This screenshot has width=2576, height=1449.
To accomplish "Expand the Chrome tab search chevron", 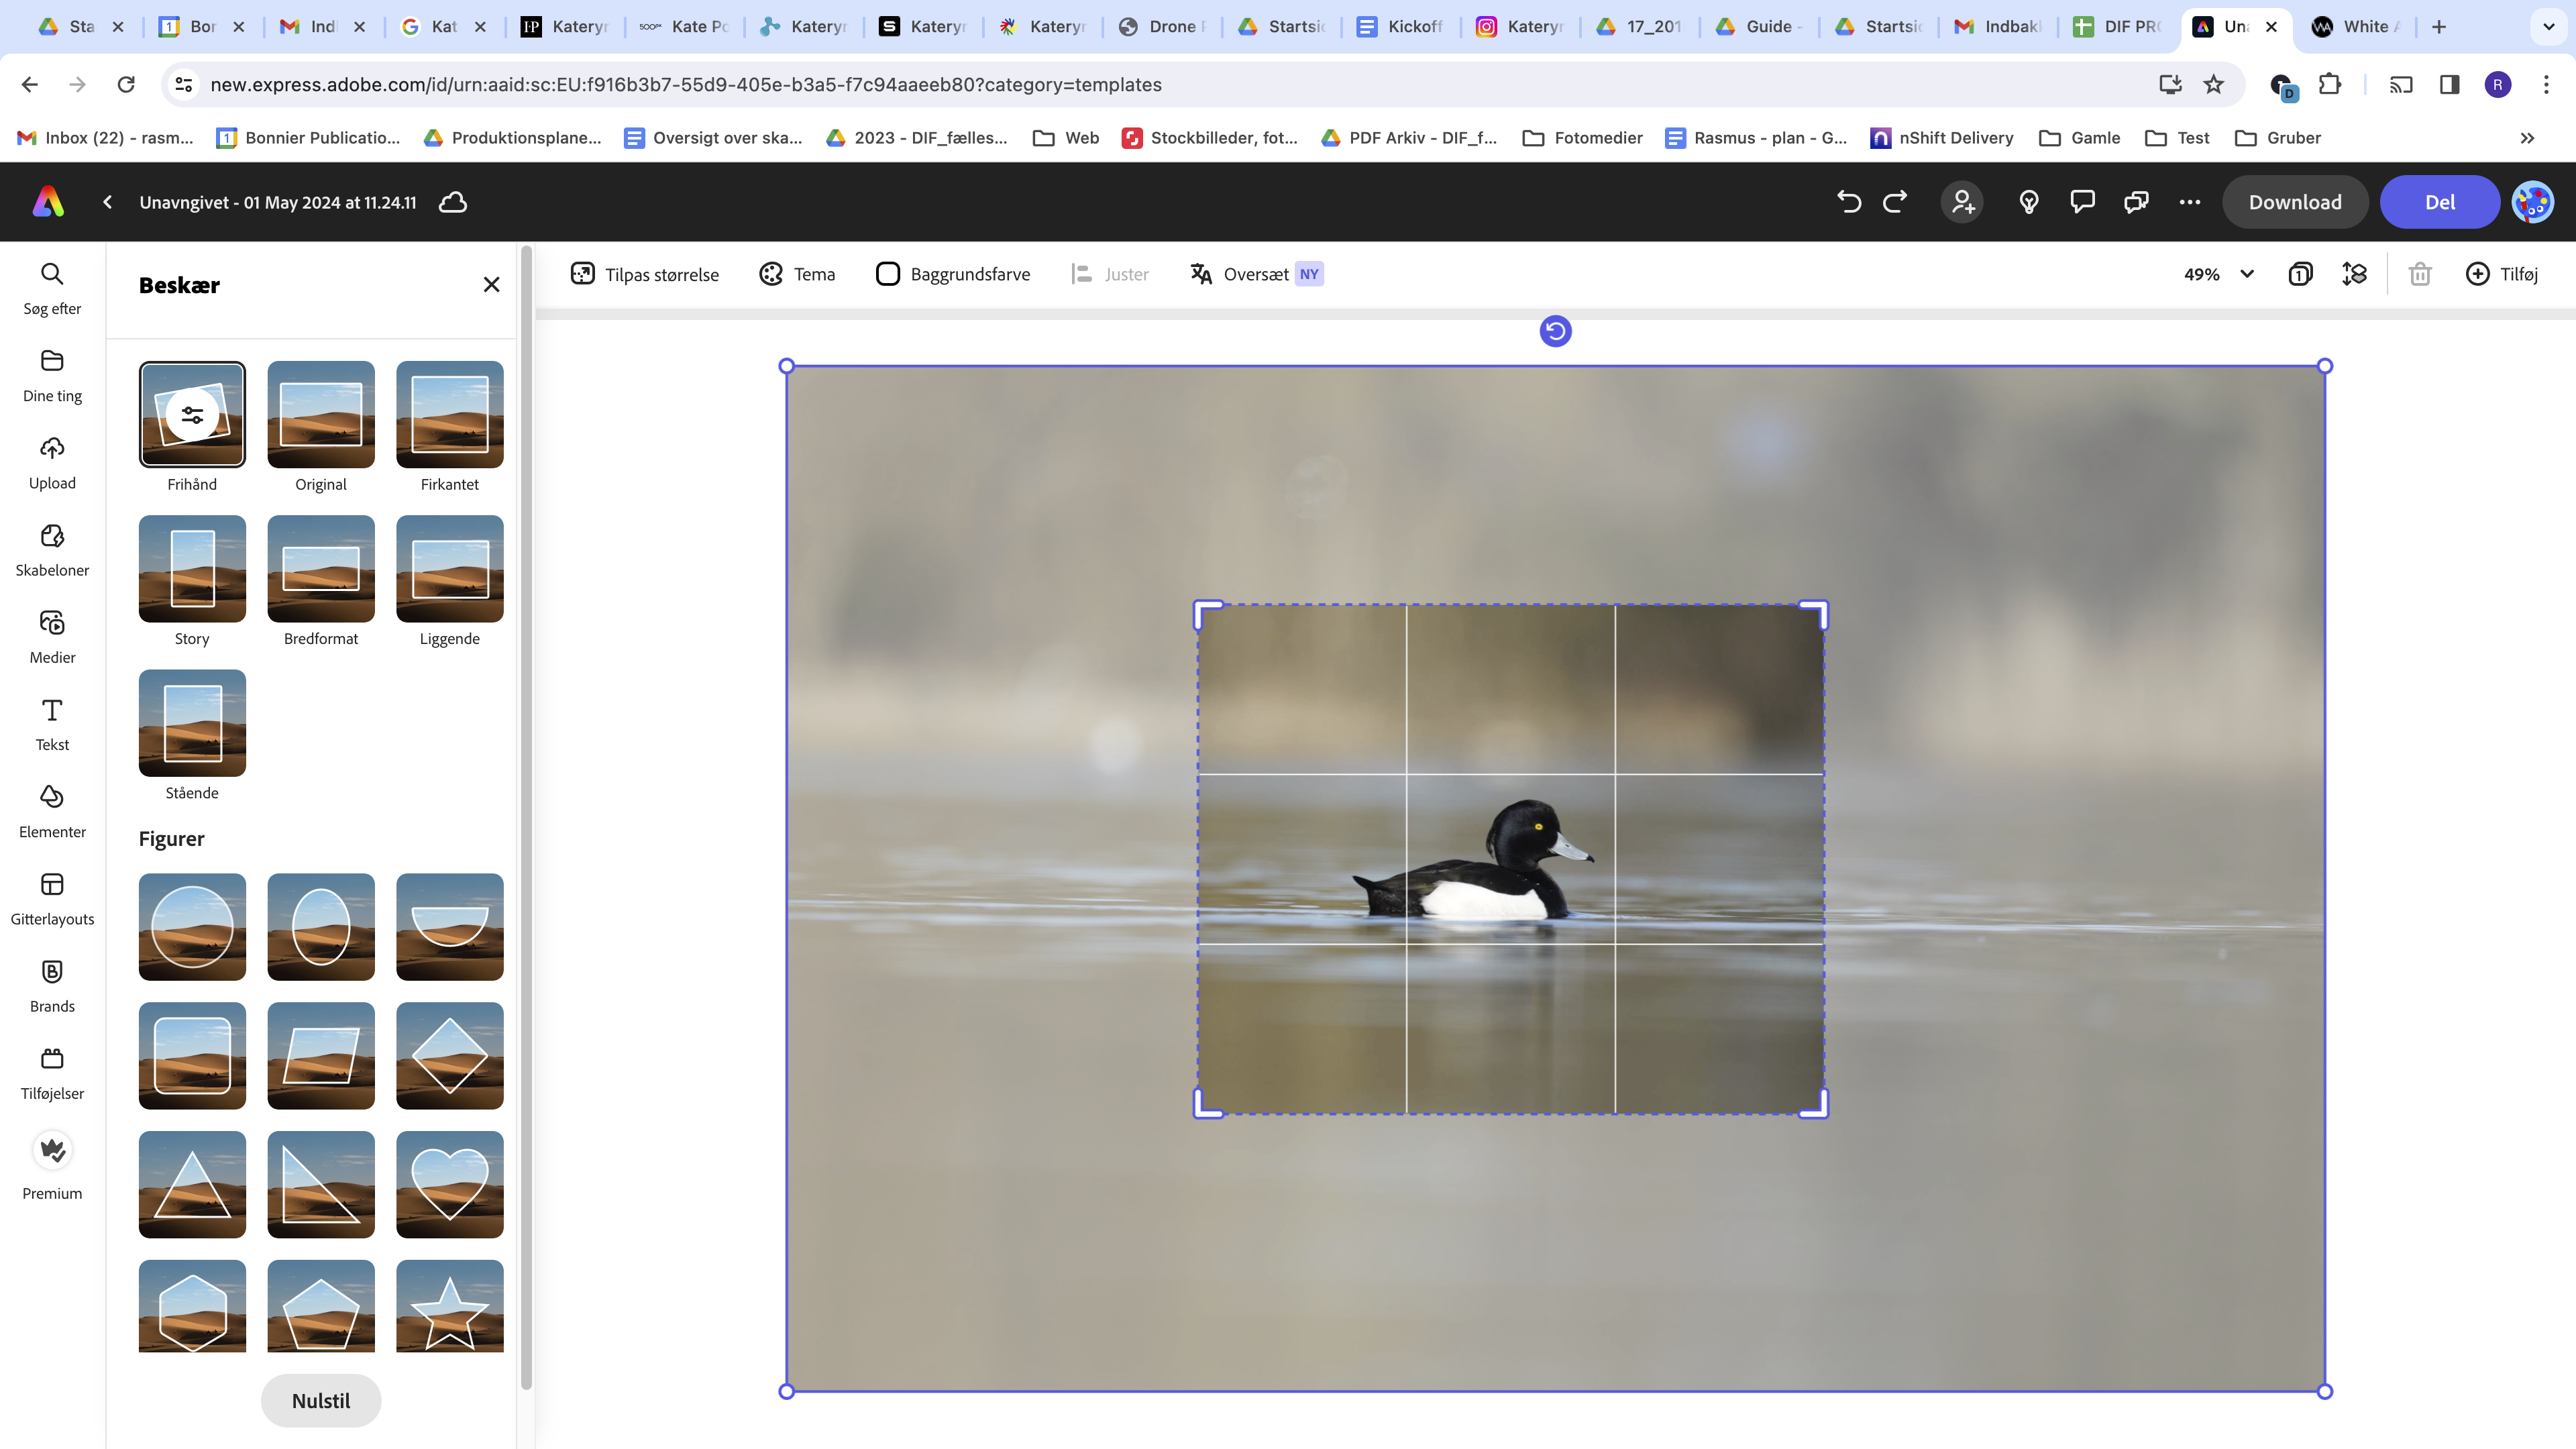I will (2548, 27).
